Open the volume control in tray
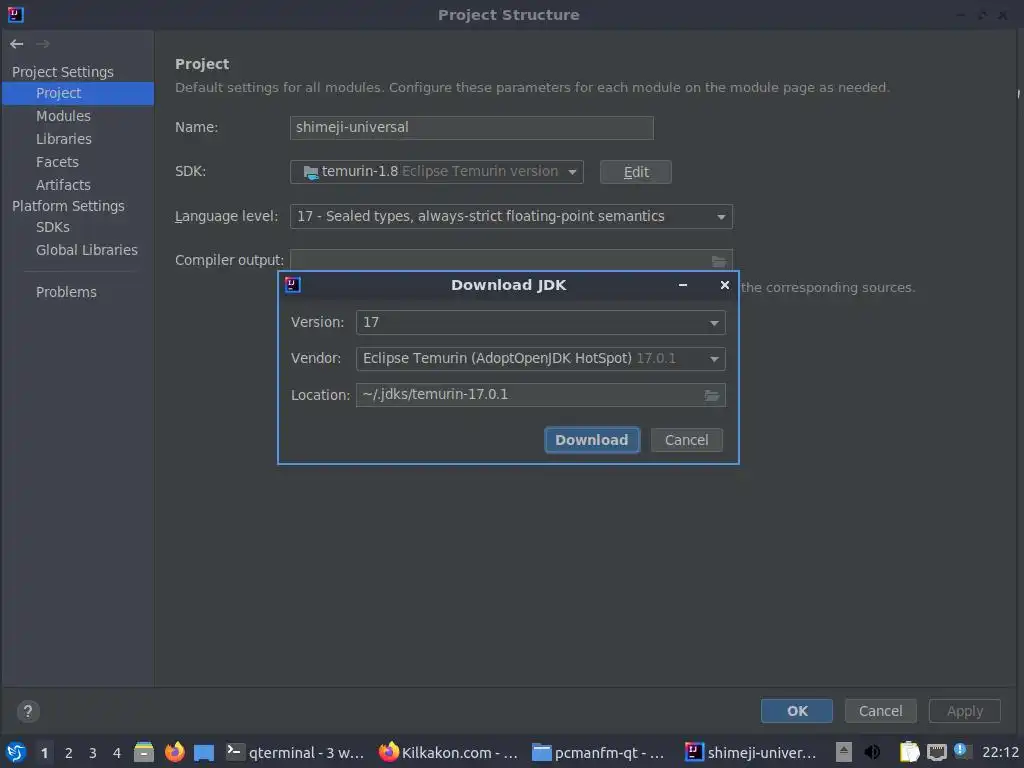 [x=872, y=752]
